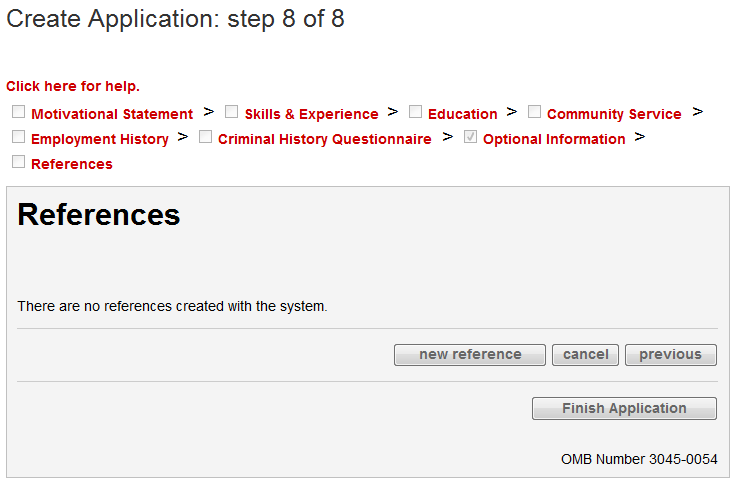Click the cancel button
Image resolution: width=739 pixels, height=487 pixels.
pyautogui.click(x=586, y=355)
